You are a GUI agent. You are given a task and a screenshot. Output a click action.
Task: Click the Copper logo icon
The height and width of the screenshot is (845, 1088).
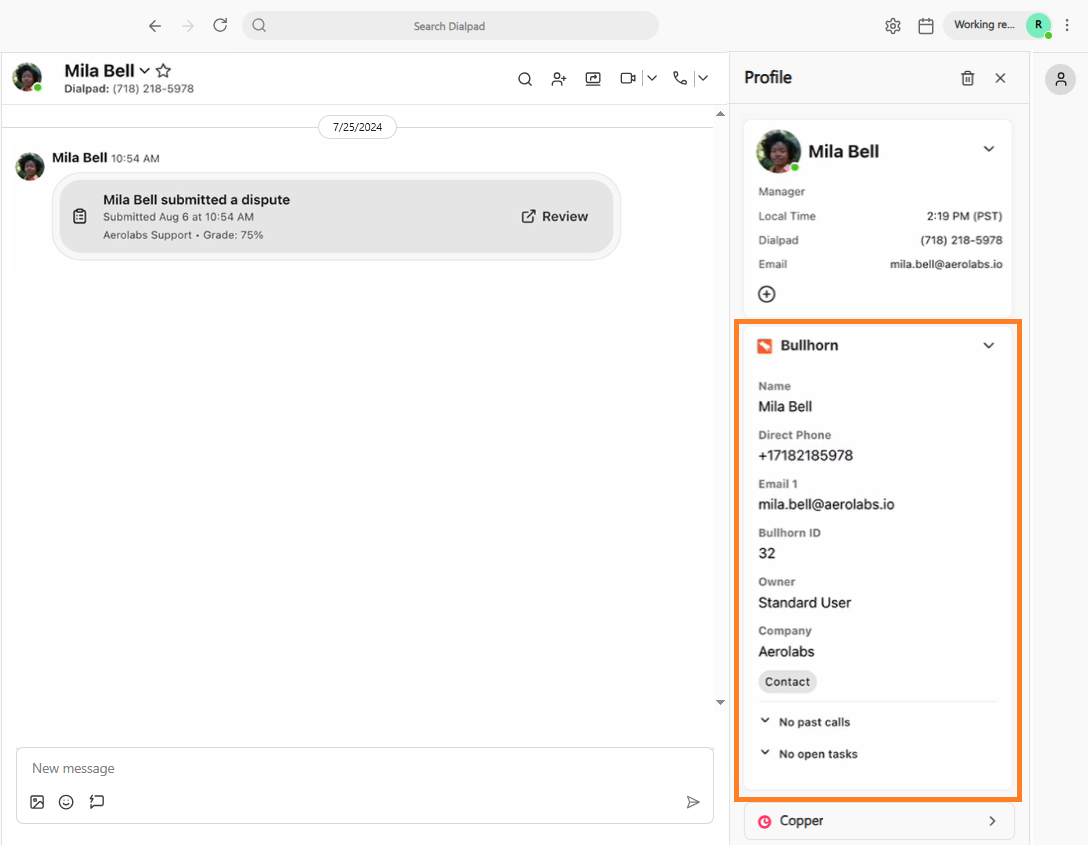click(x=764, y=821)
